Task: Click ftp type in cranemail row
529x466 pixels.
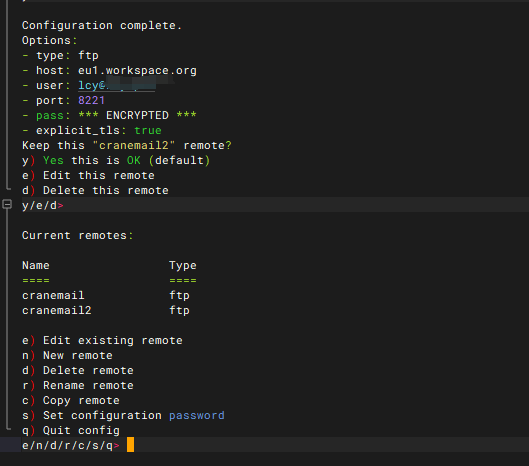Action: [179, 295]
